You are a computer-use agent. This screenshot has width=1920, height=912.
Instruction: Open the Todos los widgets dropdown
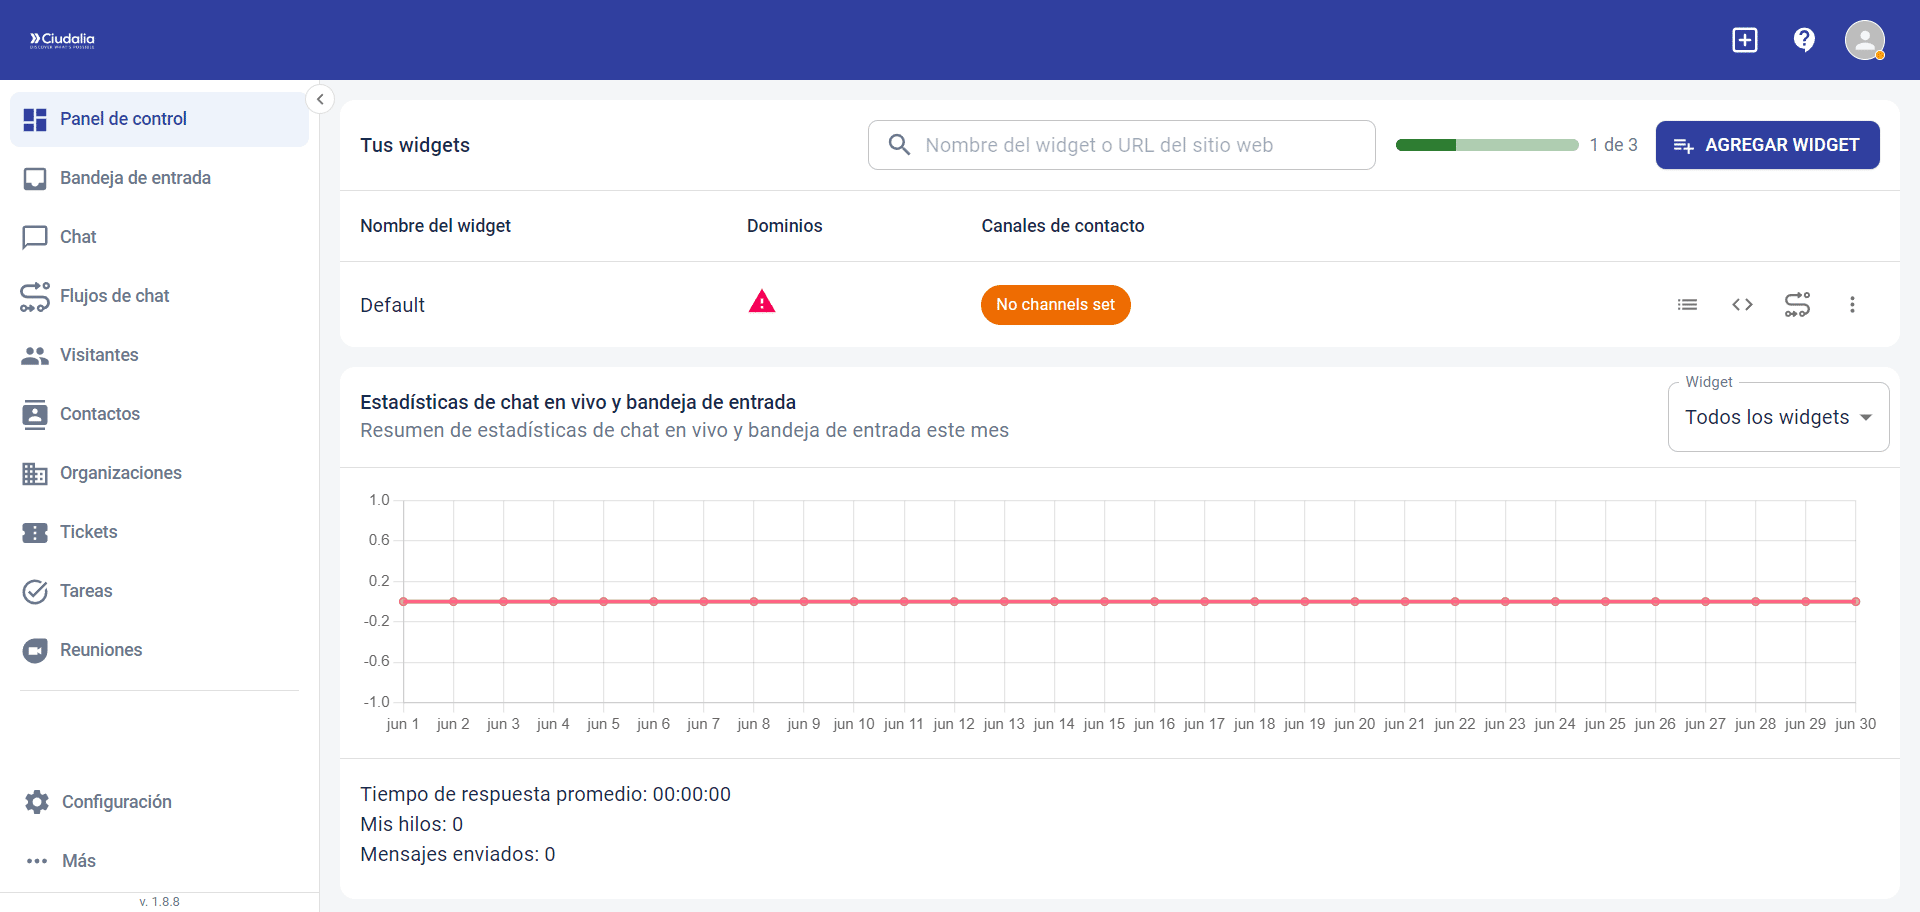(1778, 417)
